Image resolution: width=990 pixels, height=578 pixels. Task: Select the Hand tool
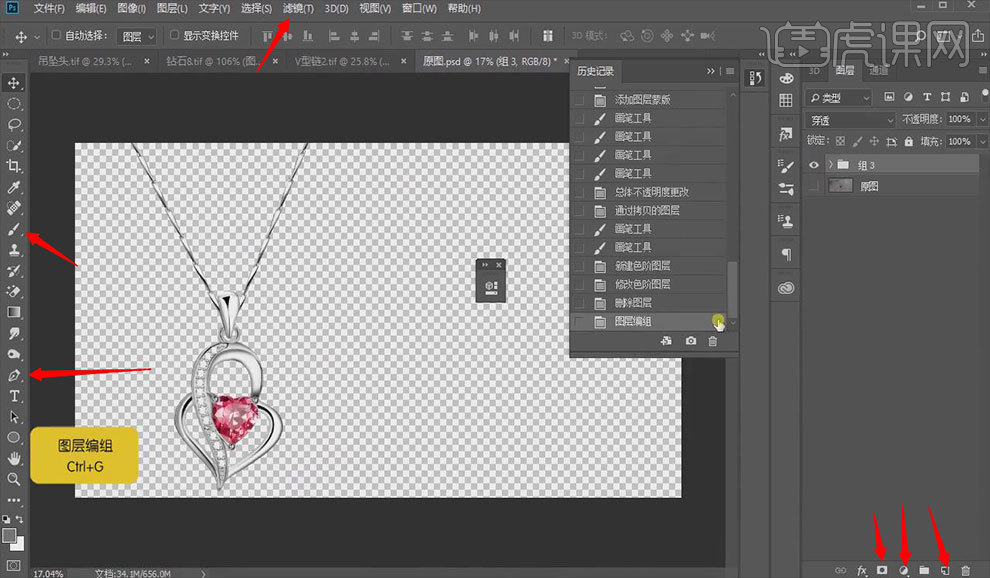tap(13, 459)
